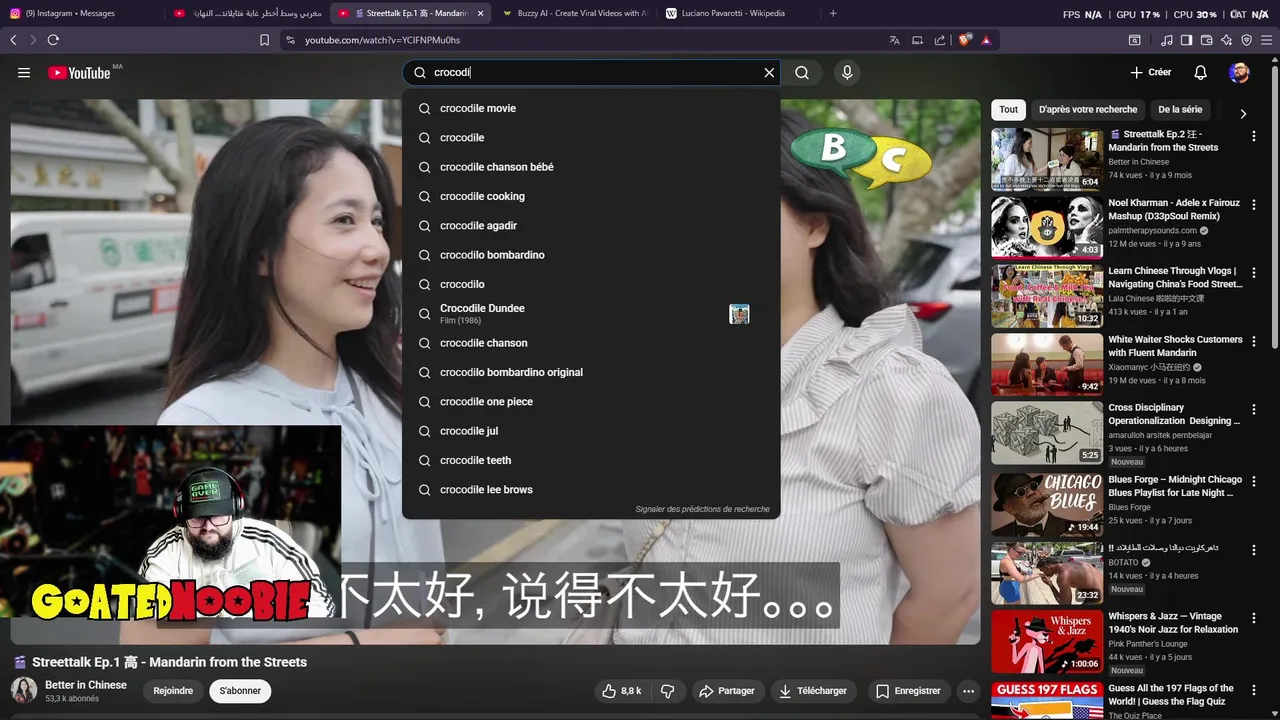Click the translate page icon
This screenshot has height=720, width=1280.
894,40
